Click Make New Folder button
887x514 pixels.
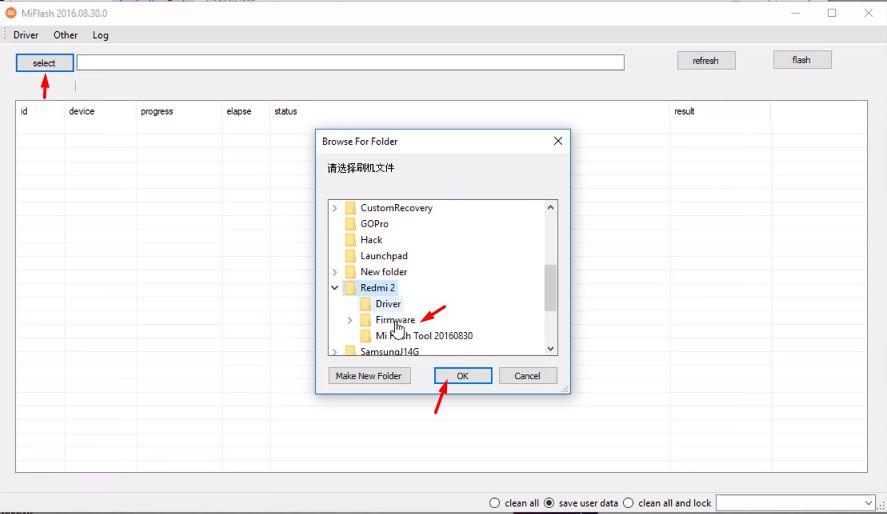[x=369, y=375]
